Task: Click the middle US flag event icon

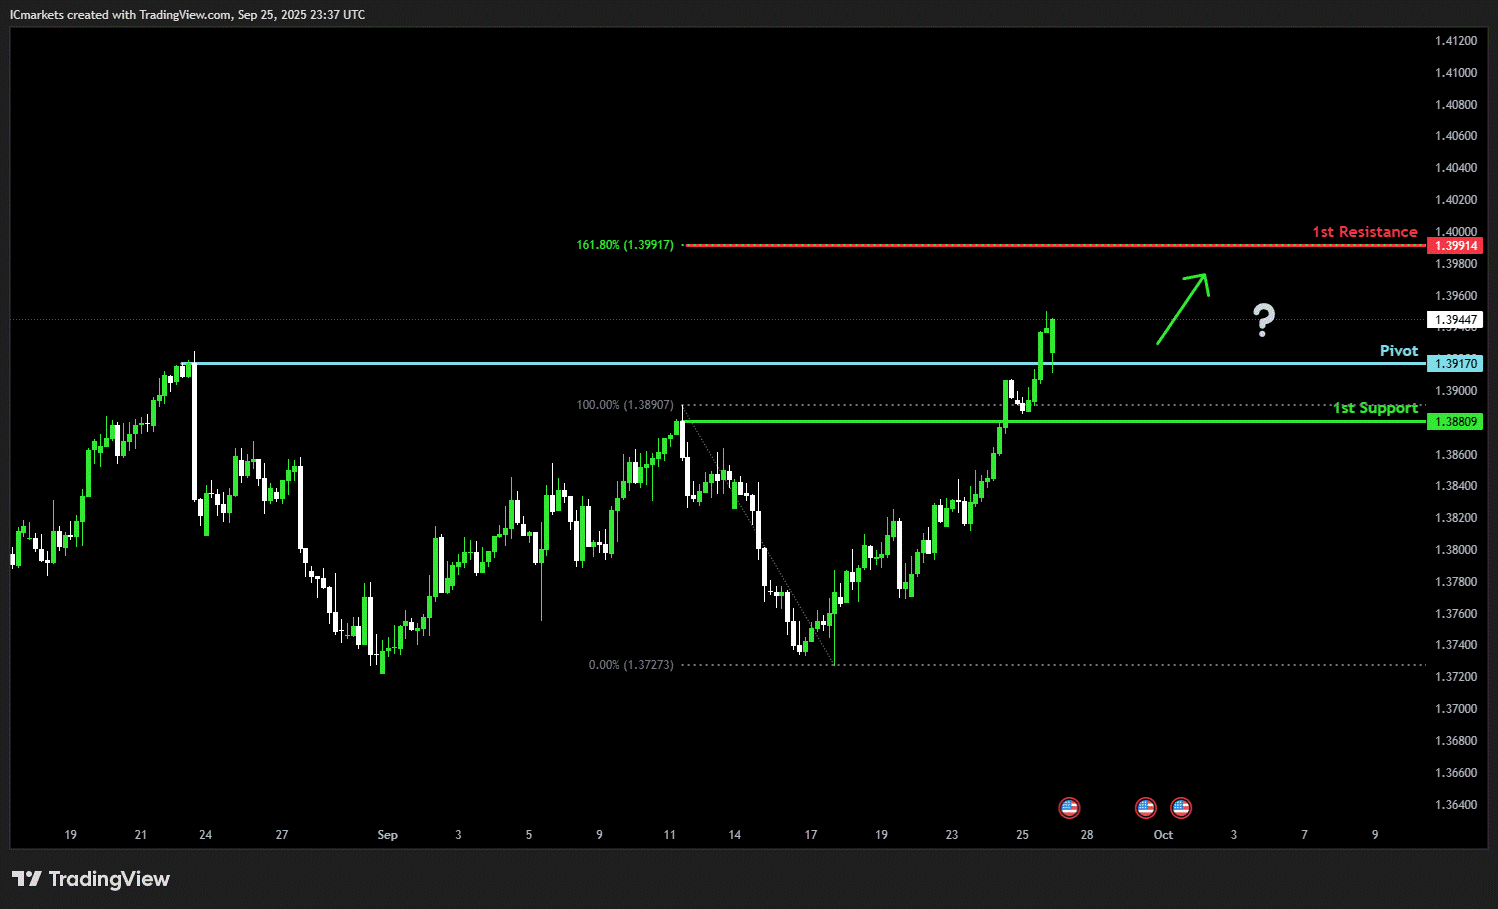Action: click(1145, 807)
